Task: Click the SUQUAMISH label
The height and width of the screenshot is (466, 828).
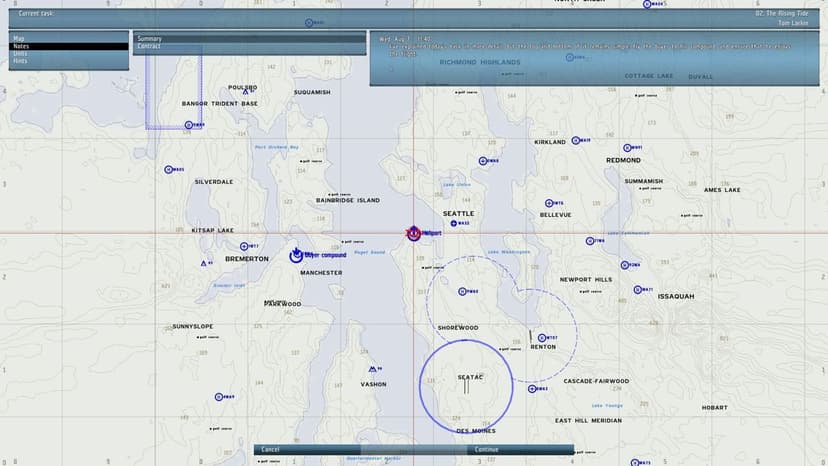Action: tap(312, 92)
